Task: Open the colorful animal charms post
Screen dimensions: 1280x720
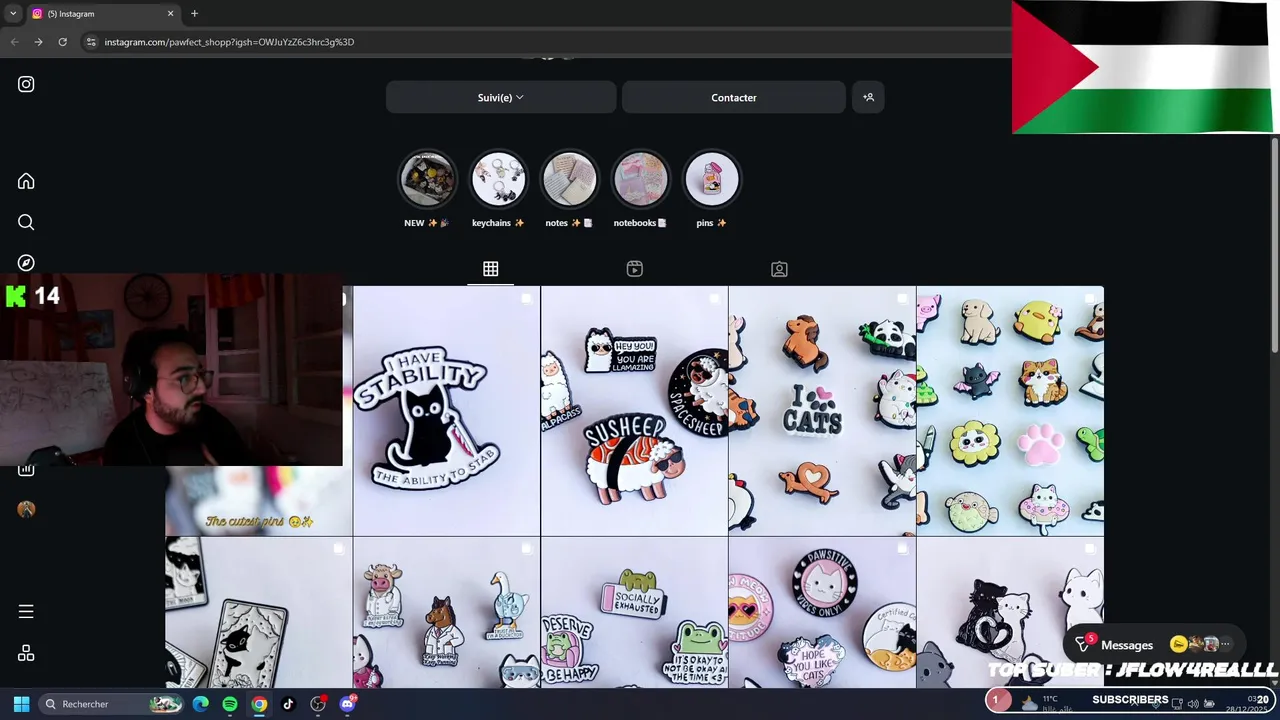Action: tap(1010, 411)
